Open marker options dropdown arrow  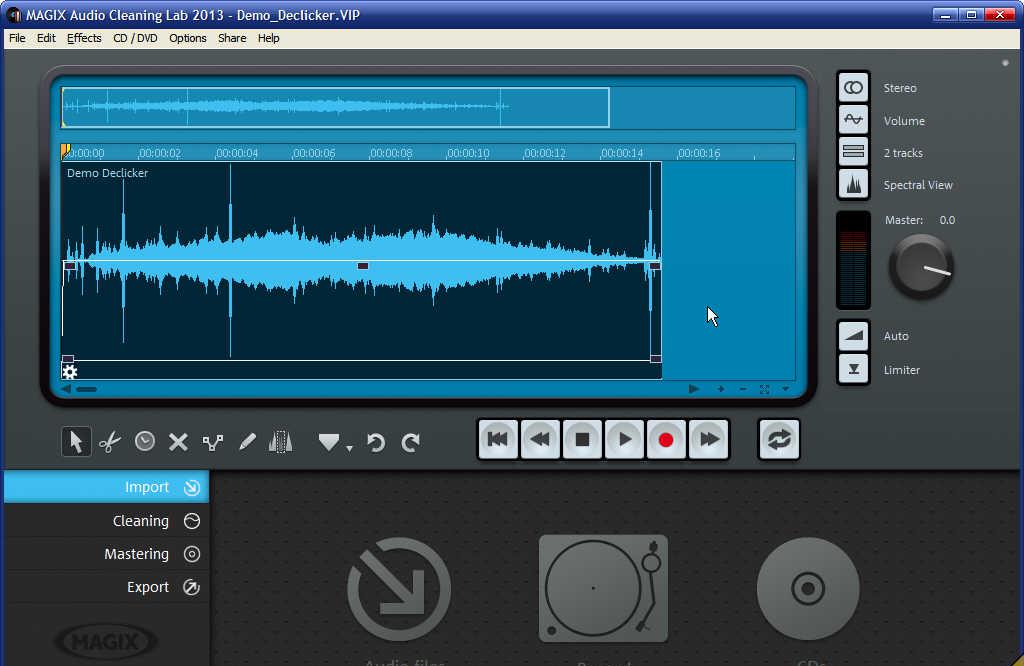coord(349,448)
